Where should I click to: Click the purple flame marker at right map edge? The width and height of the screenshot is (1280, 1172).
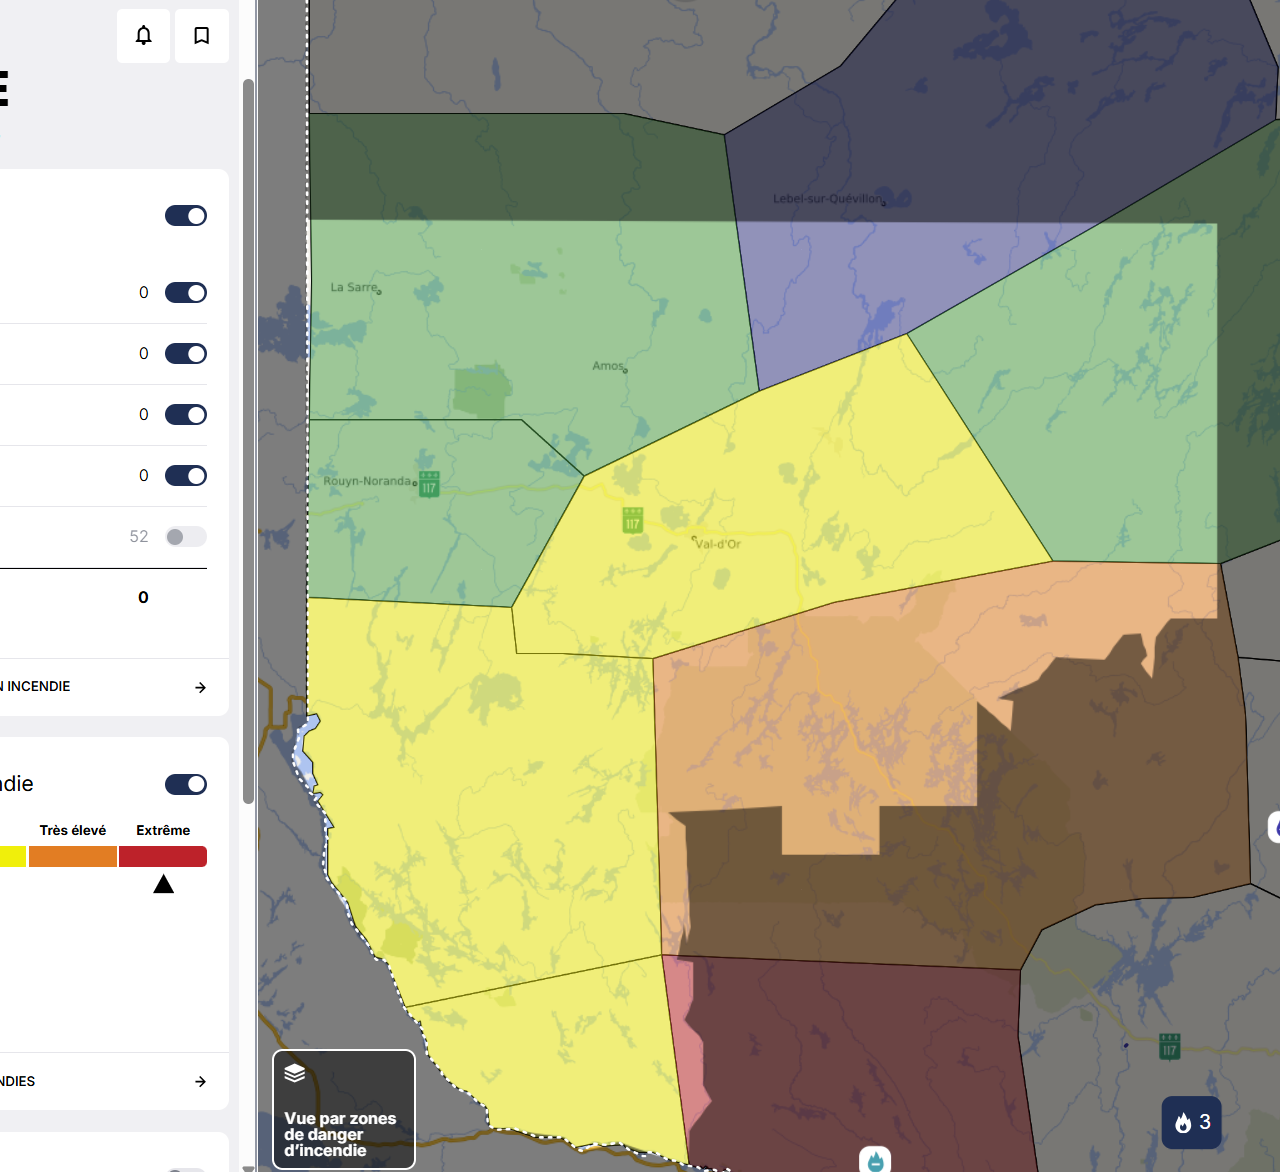pyautogui.click(x=1275, y=827)
